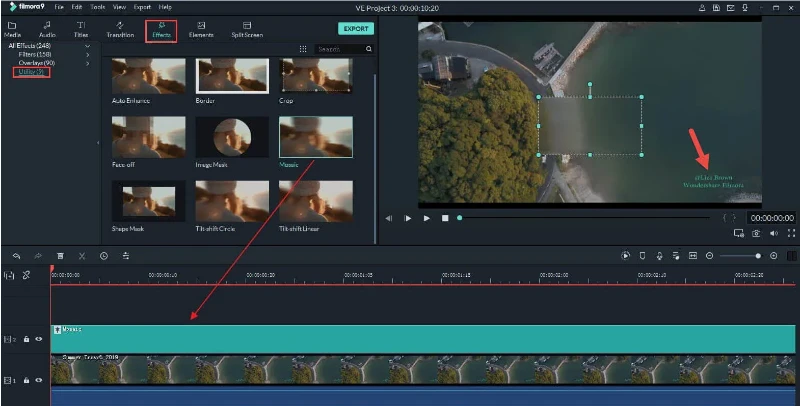Select the Face off effect thumbnail

pos(148,137)
